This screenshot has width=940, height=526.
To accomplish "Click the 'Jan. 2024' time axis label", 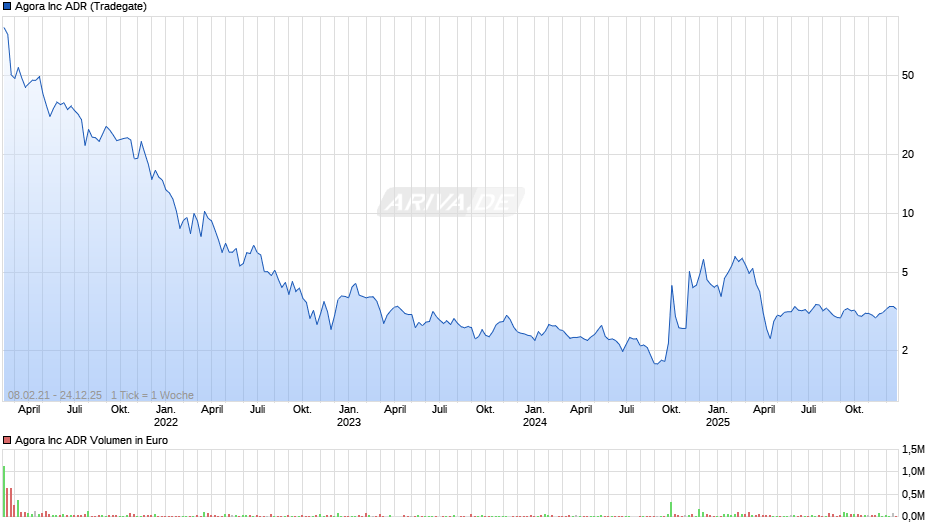I will 535,416.
